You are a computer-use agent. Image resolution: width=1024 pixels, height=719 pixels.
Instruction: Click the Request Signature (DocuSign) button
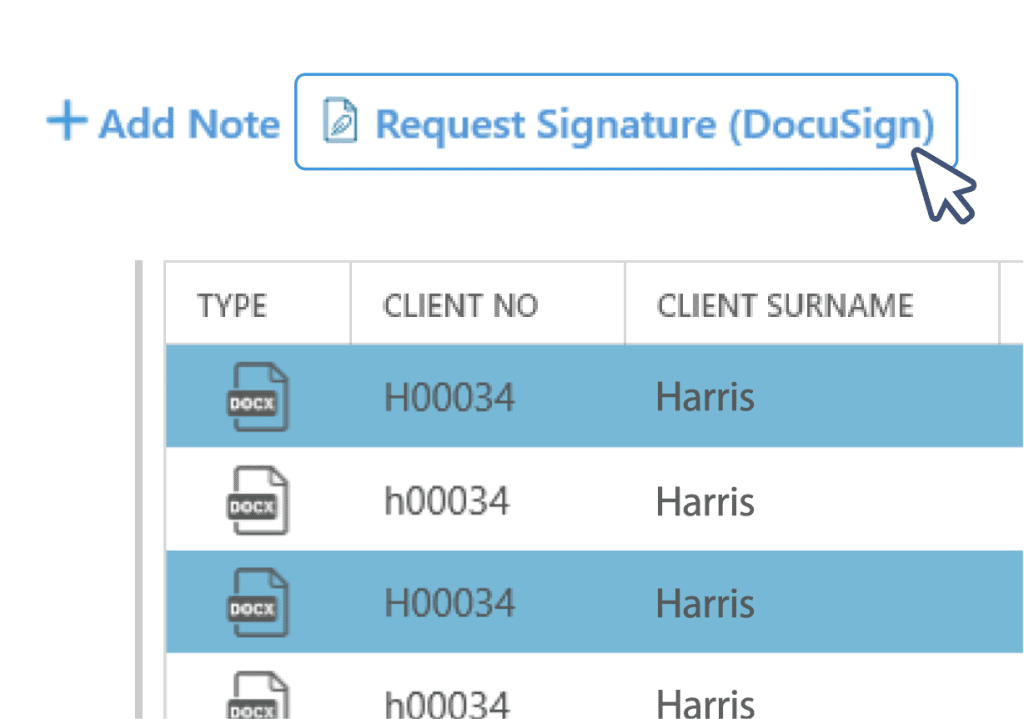click(x=626, y=121)
